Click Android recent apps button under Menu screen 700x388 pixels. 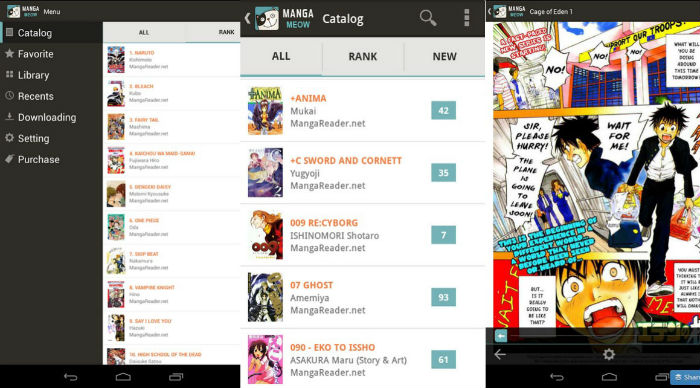click(176, 377)
